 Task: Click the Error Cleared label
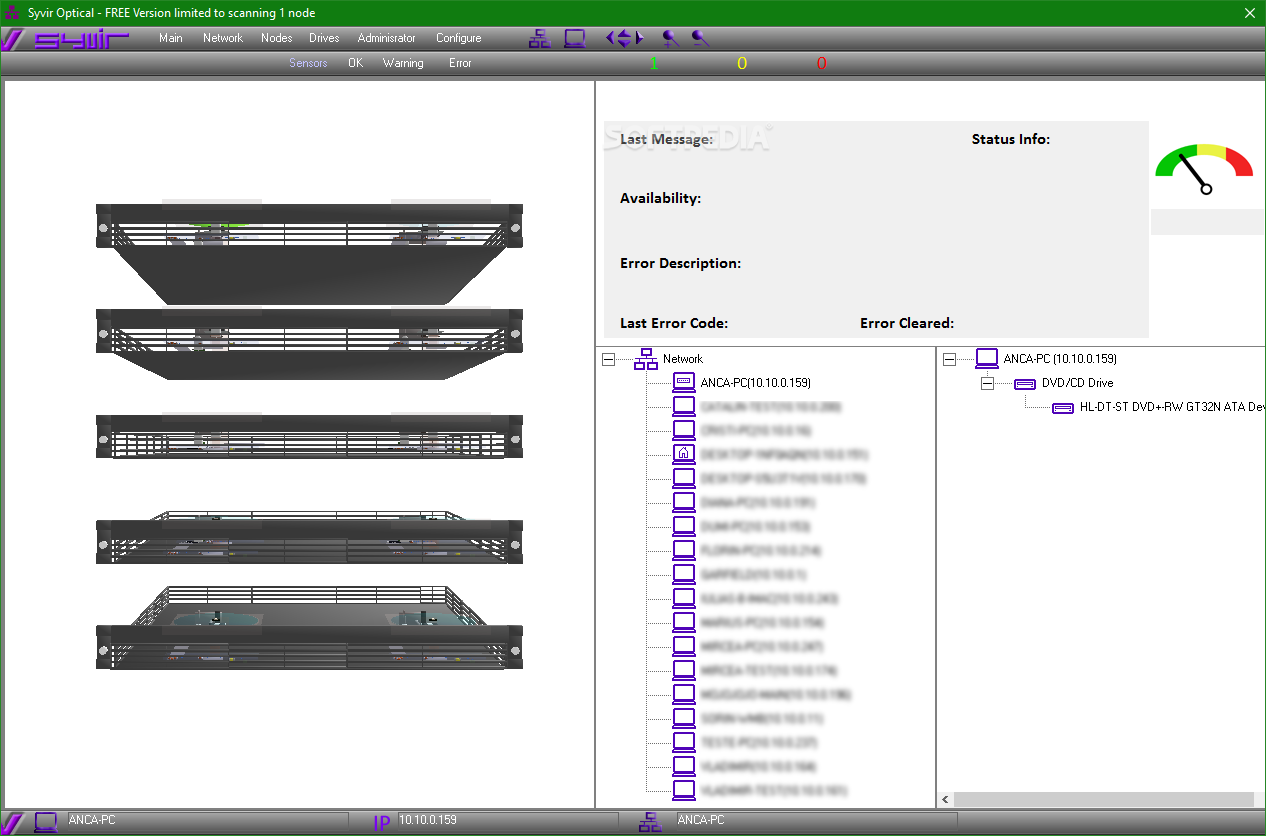[x=907, y=323]
